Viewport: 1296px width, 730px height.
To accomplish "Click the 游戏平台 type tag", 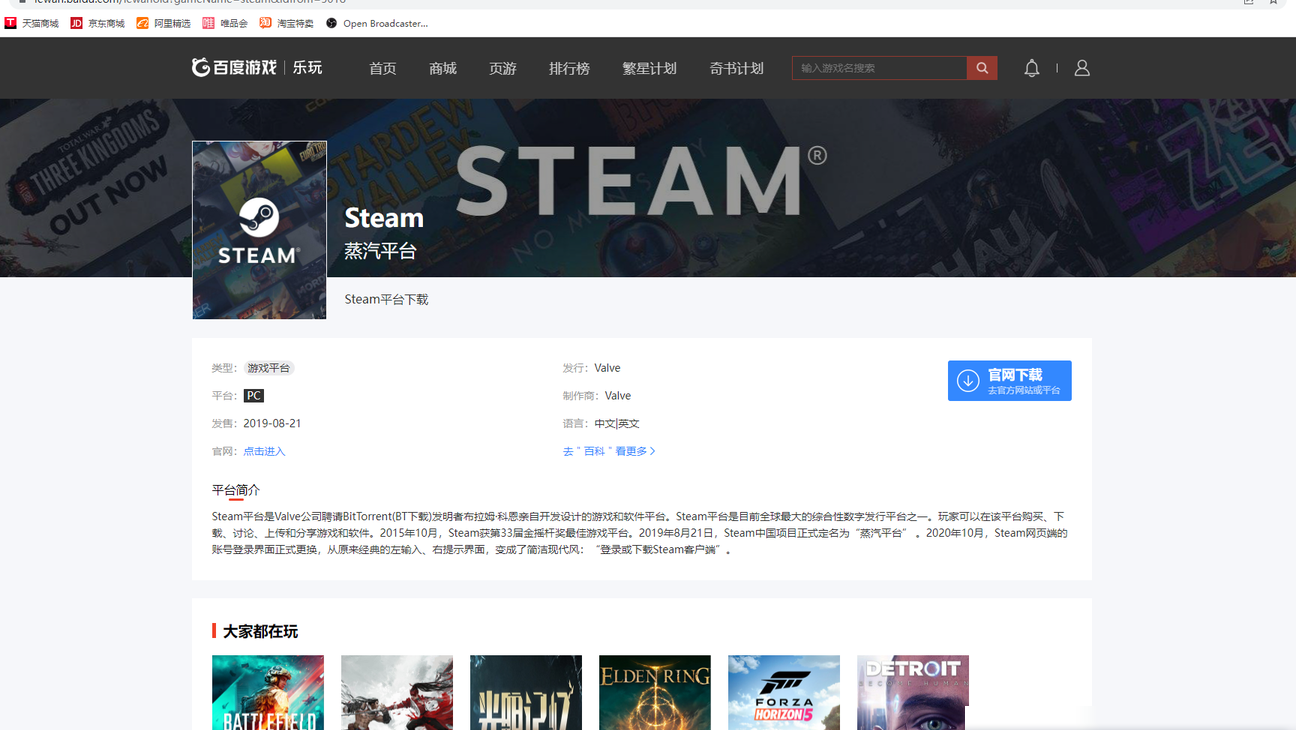I will click(x=269, y=368).
